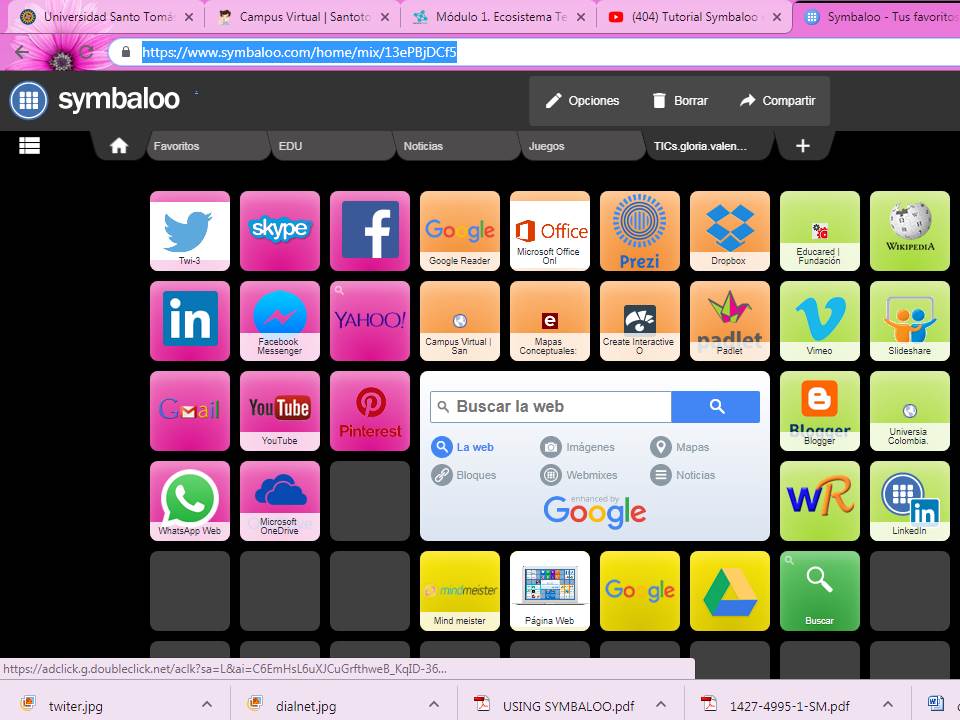Open the Página Web tile

(550, 591)
